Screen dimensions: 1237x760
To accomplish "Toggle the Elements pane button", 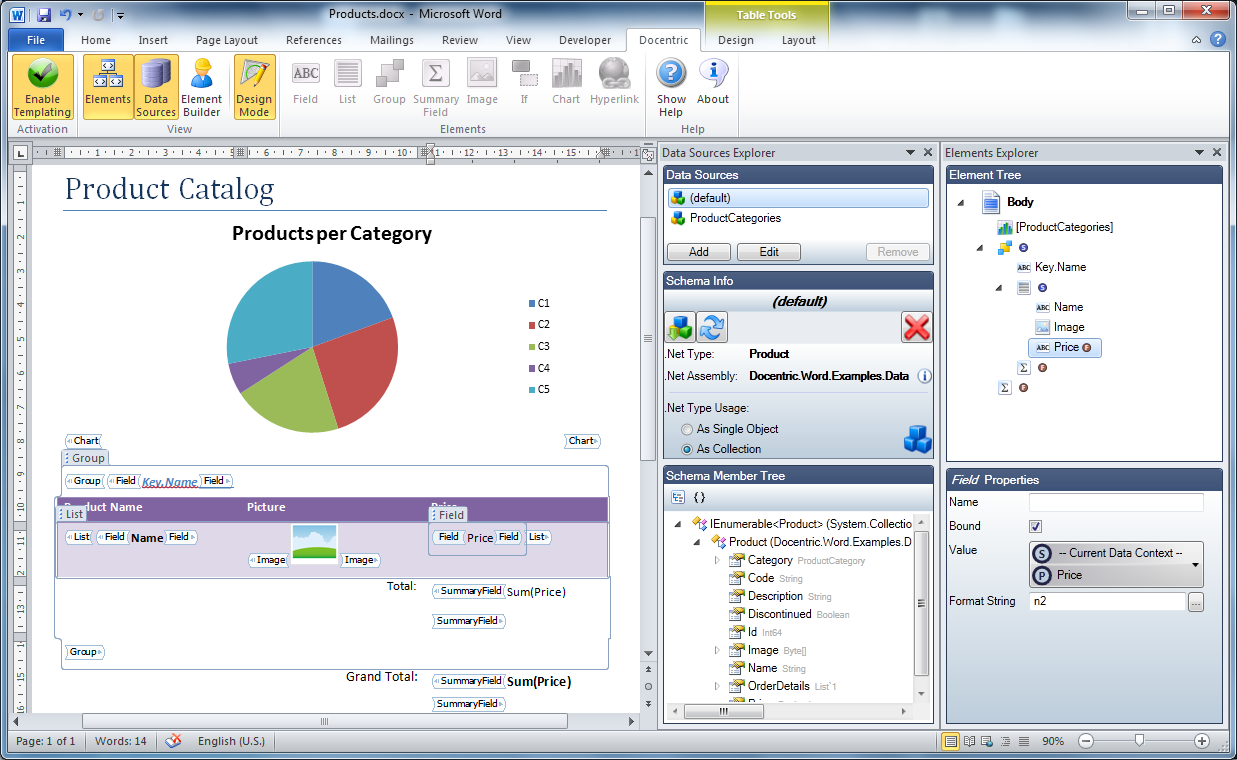I will 108,88.
